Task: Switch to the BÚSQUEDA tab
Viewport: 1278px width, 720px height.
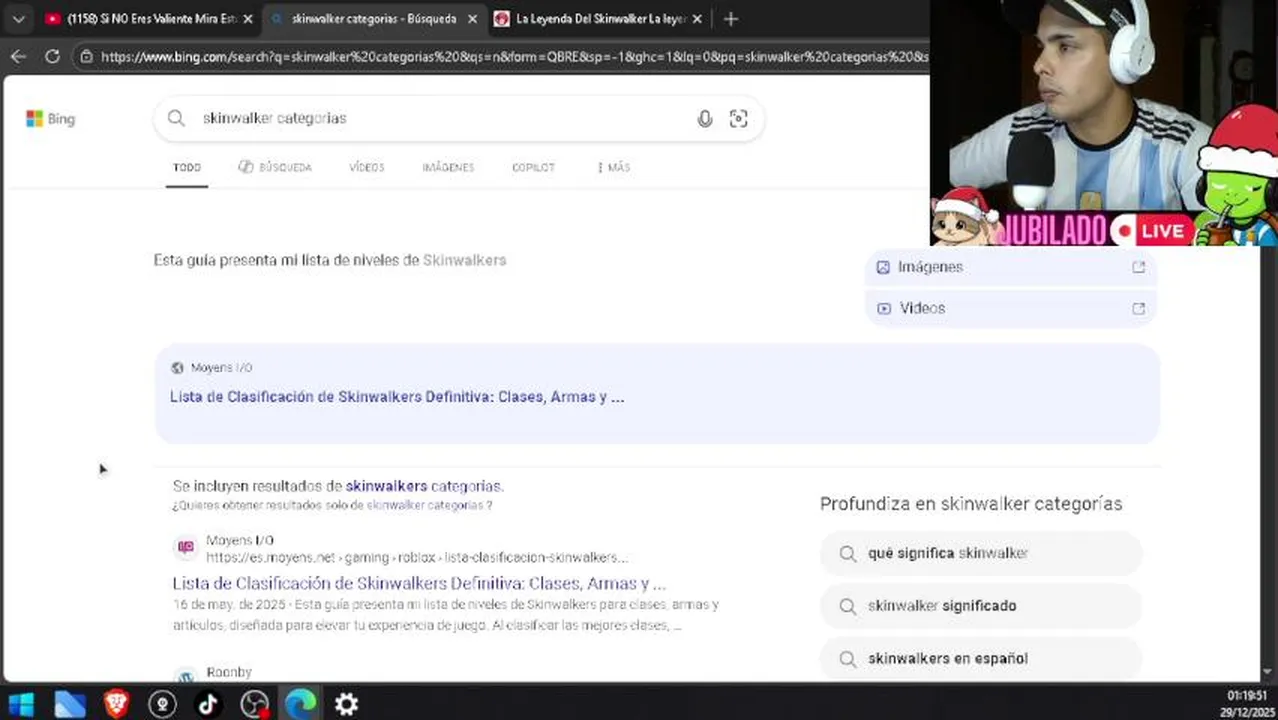Action: [275, 167]
